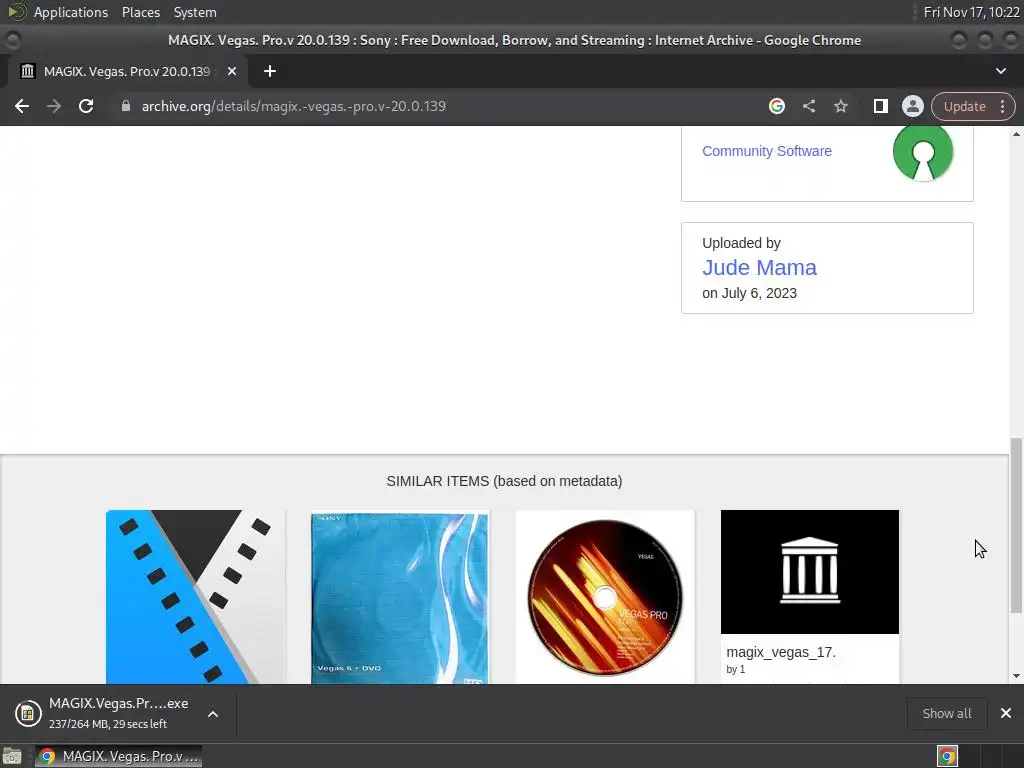Image resolution: width=1024 pixels, height=768 pixels.
Task: Show all downloads
Action: pyautogui.click(x=946, y=713)
